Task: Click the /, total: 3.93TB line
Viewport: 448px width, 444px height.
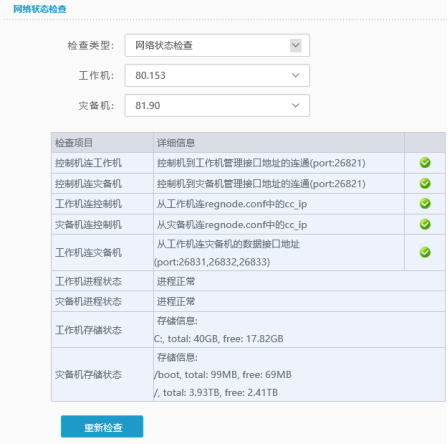Action: (216, 393)
